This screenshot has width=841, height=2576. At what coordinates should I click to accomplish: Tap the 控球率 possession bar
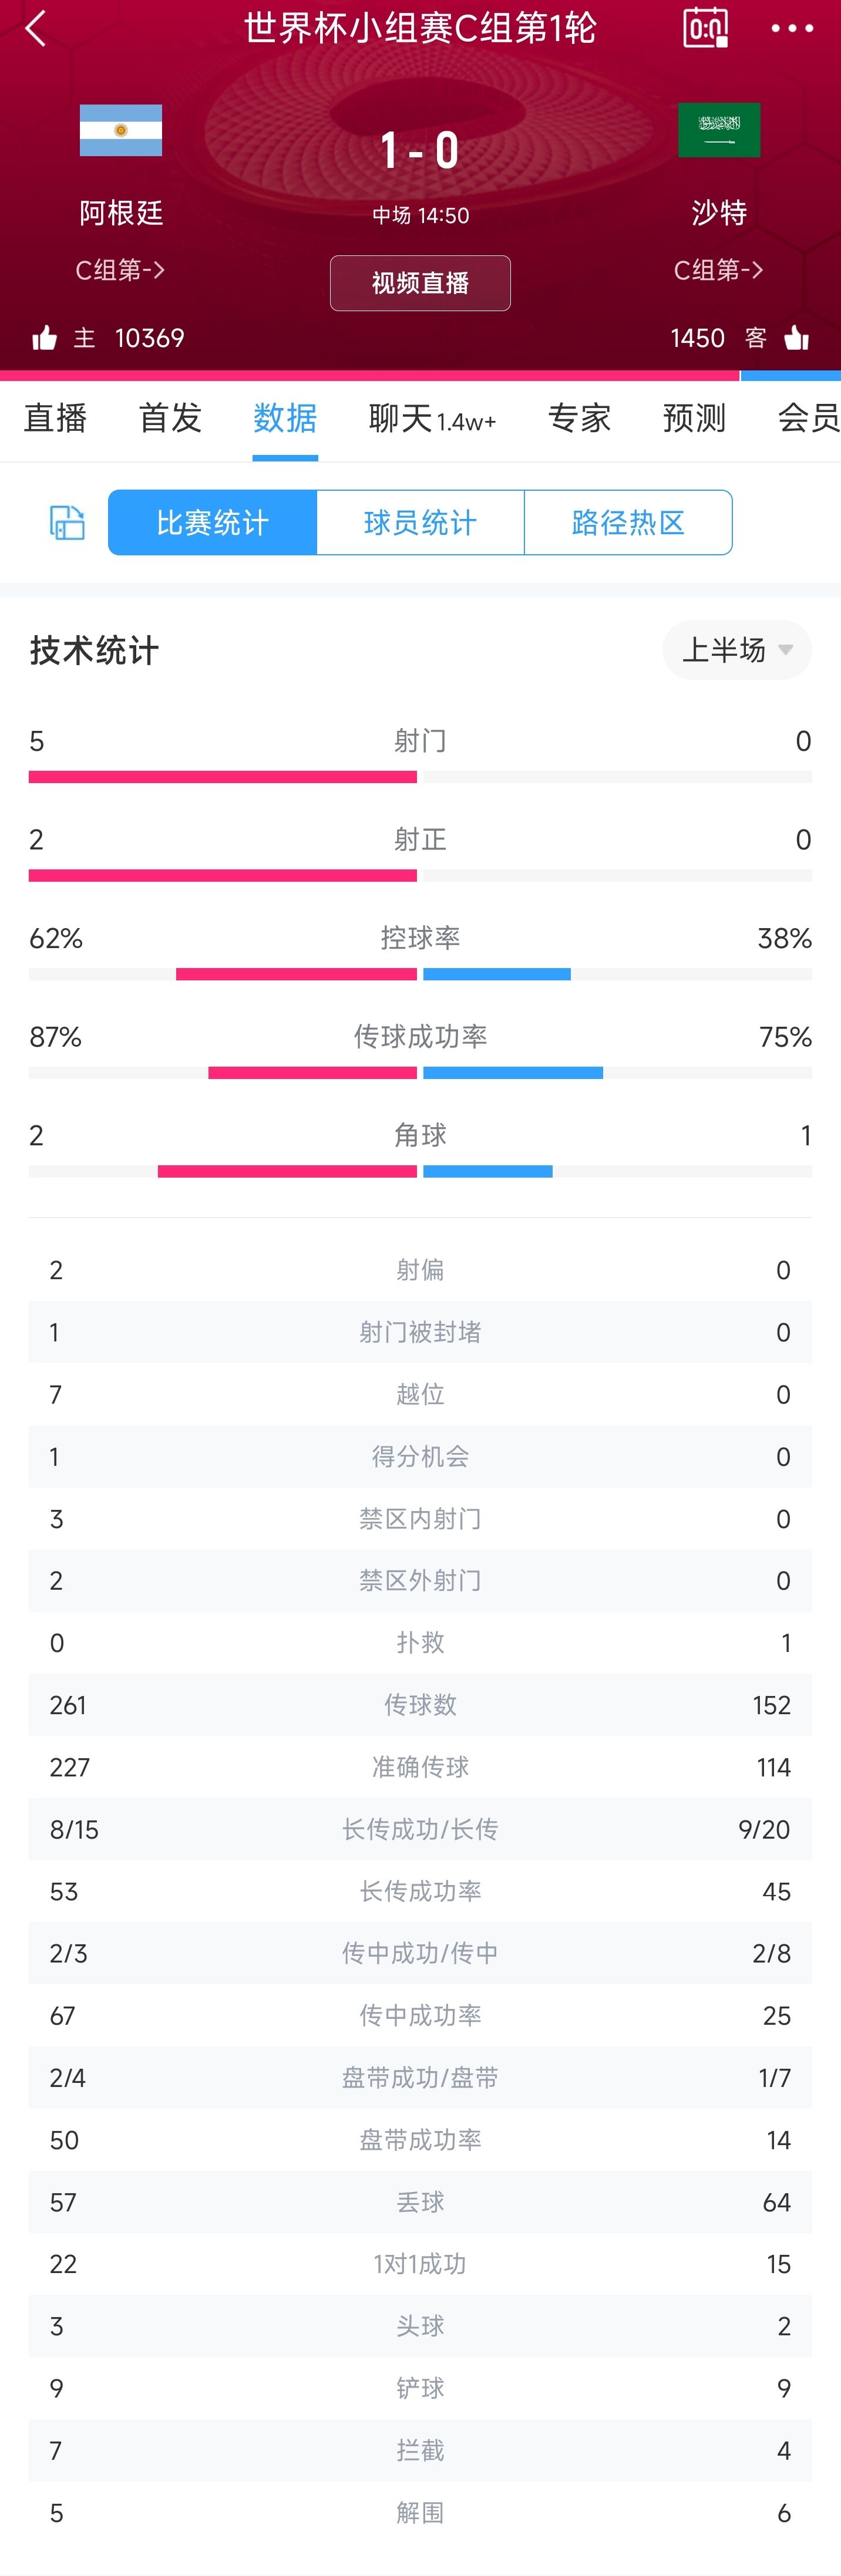(x=420, y=974)
